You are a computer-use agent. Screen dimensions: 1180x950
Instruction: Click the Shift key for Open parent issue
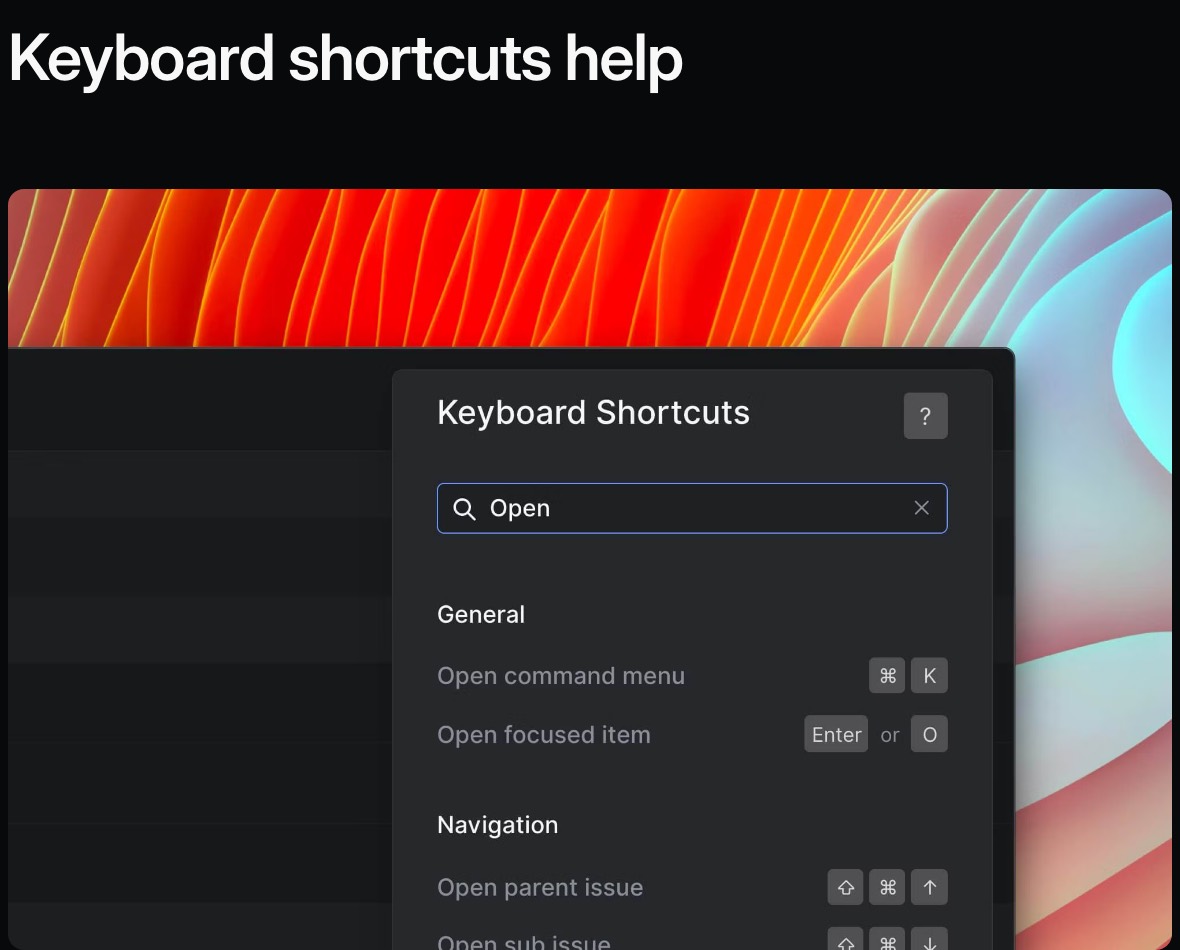tap(846, 887)
